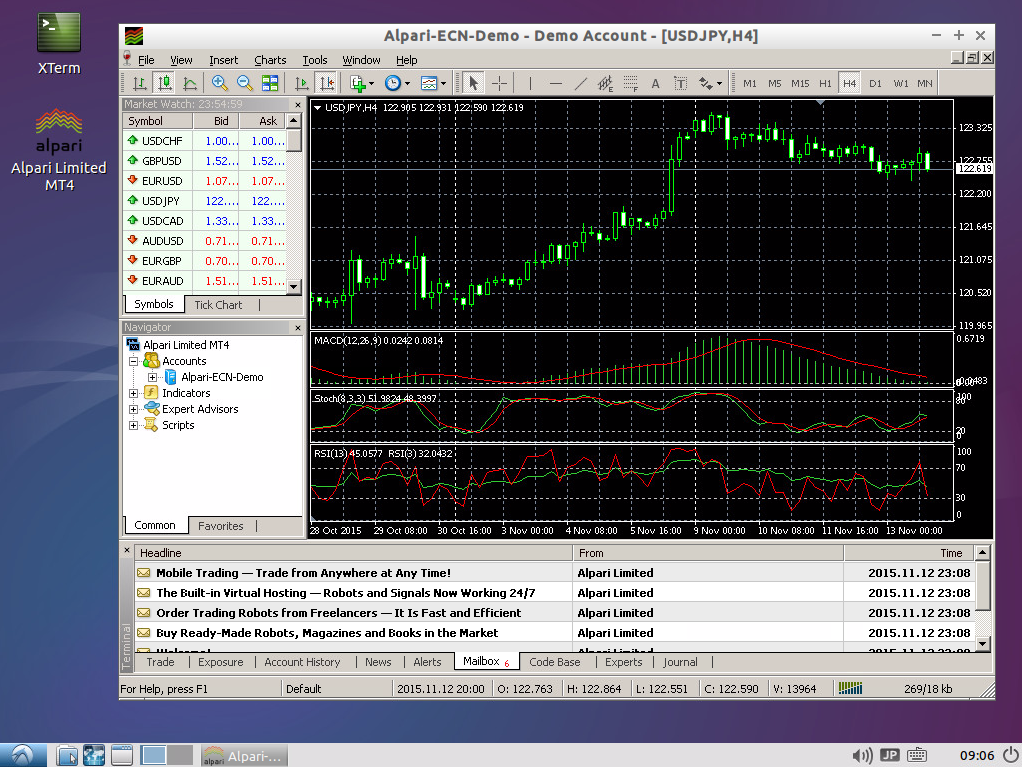Select bar chart display mode
The height and width of the screenshot is (767, 1022).
(x=139, y=83)
